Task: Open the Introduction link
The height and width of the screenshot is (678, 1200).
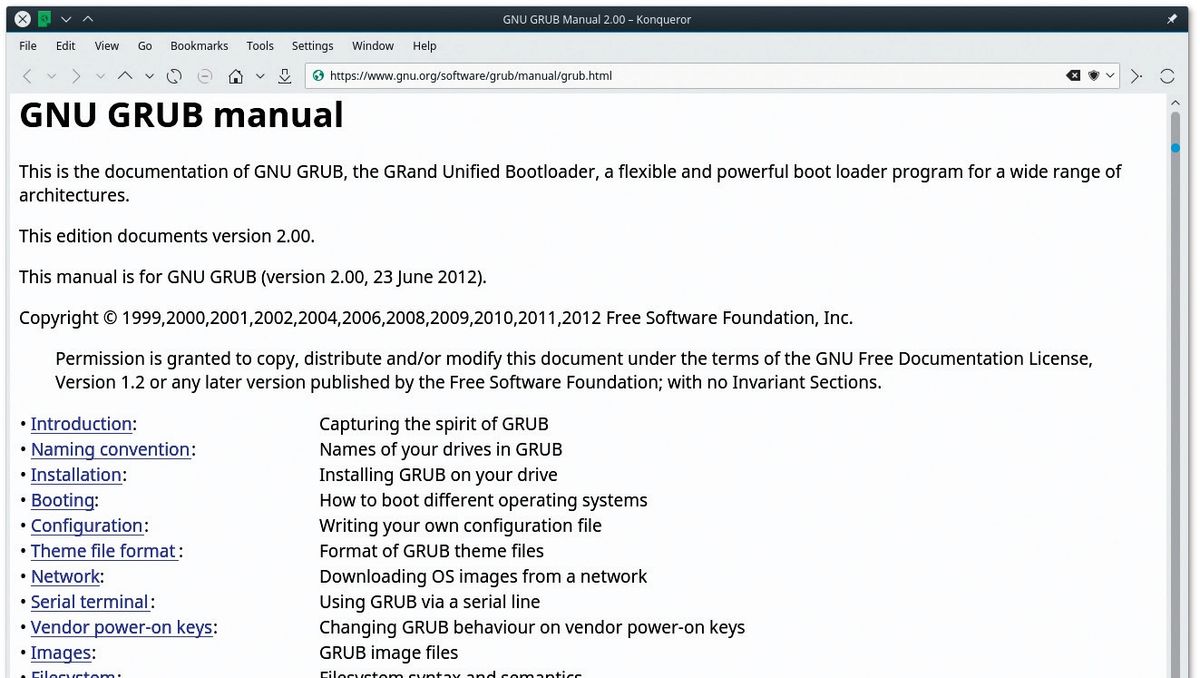Action: pyautogui.click(x=80, y=423)
